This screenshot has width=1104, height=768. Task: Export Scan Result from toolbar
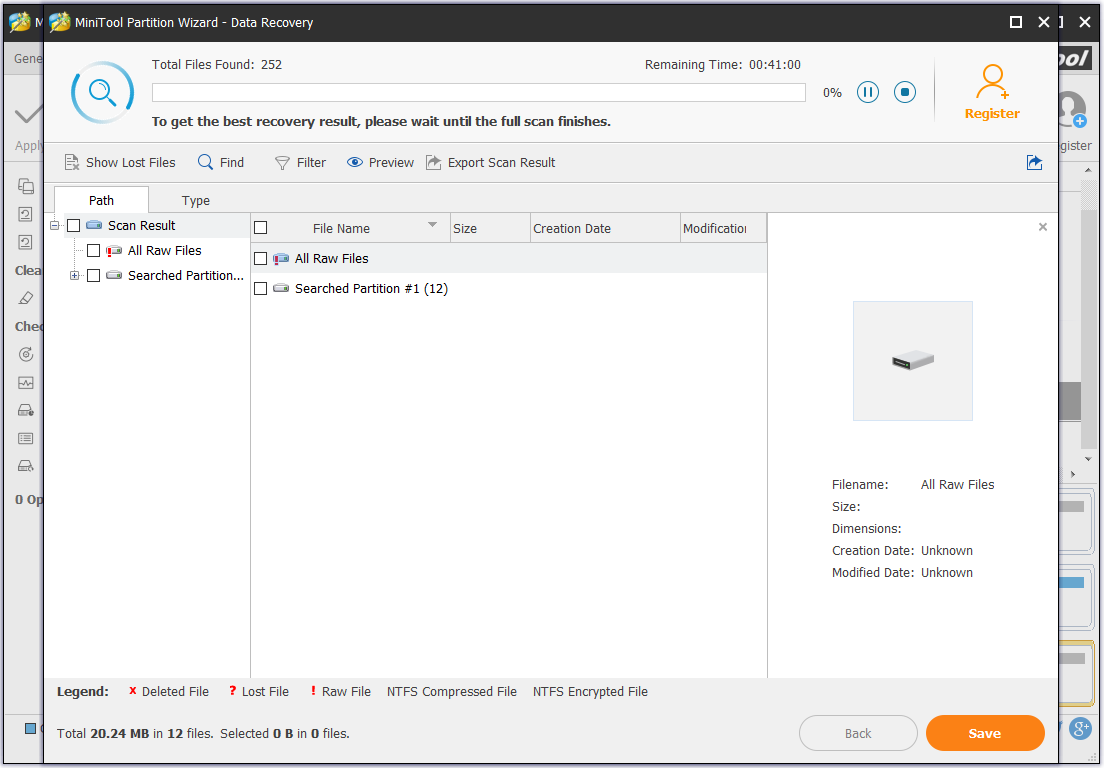coord(491,163)
